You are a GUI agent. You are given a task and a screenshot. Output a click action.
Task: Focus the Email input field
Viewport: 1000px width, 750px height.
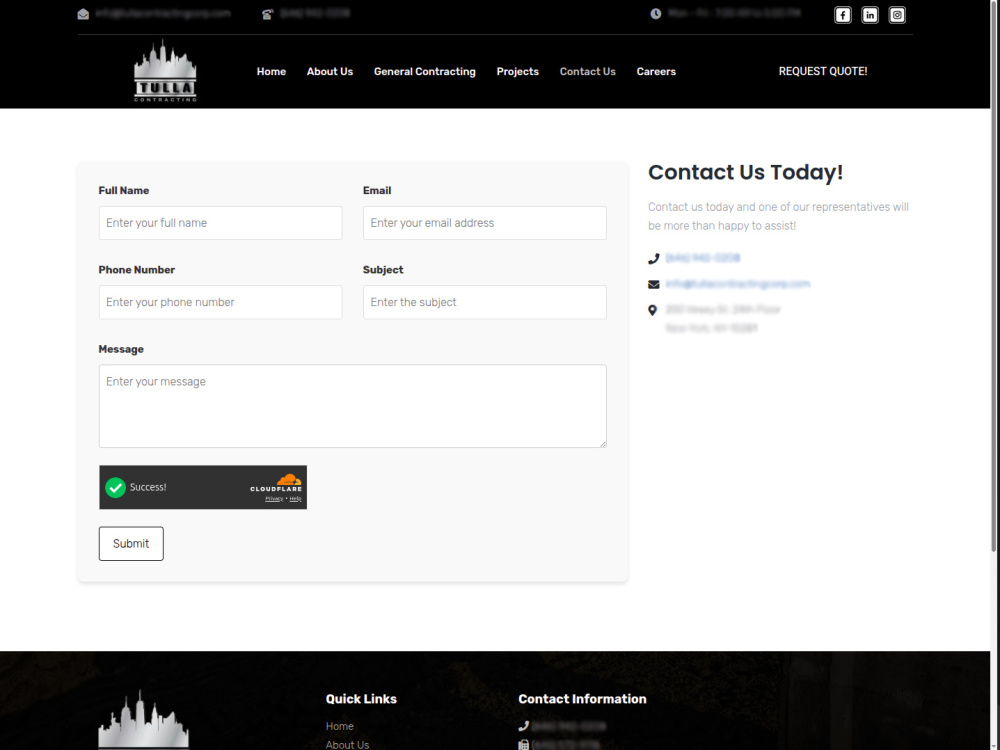485,223
